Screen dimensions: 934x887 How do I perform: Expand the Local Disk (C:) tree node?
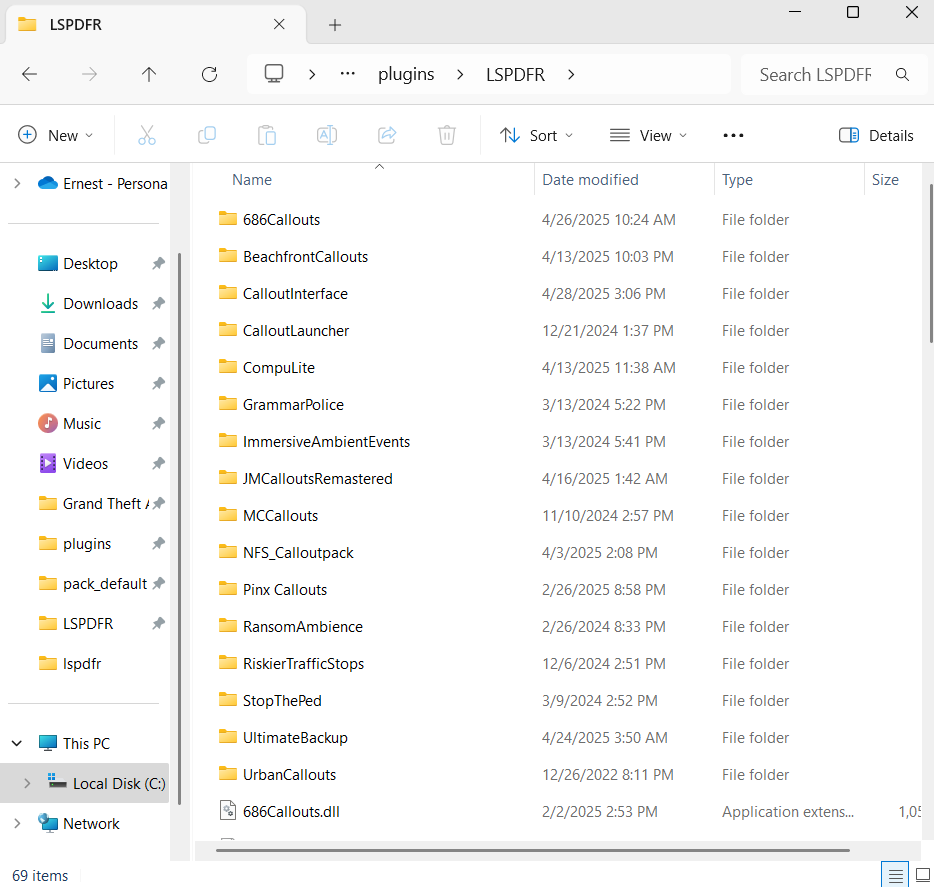pyautogui.click(x=27, y=784)
